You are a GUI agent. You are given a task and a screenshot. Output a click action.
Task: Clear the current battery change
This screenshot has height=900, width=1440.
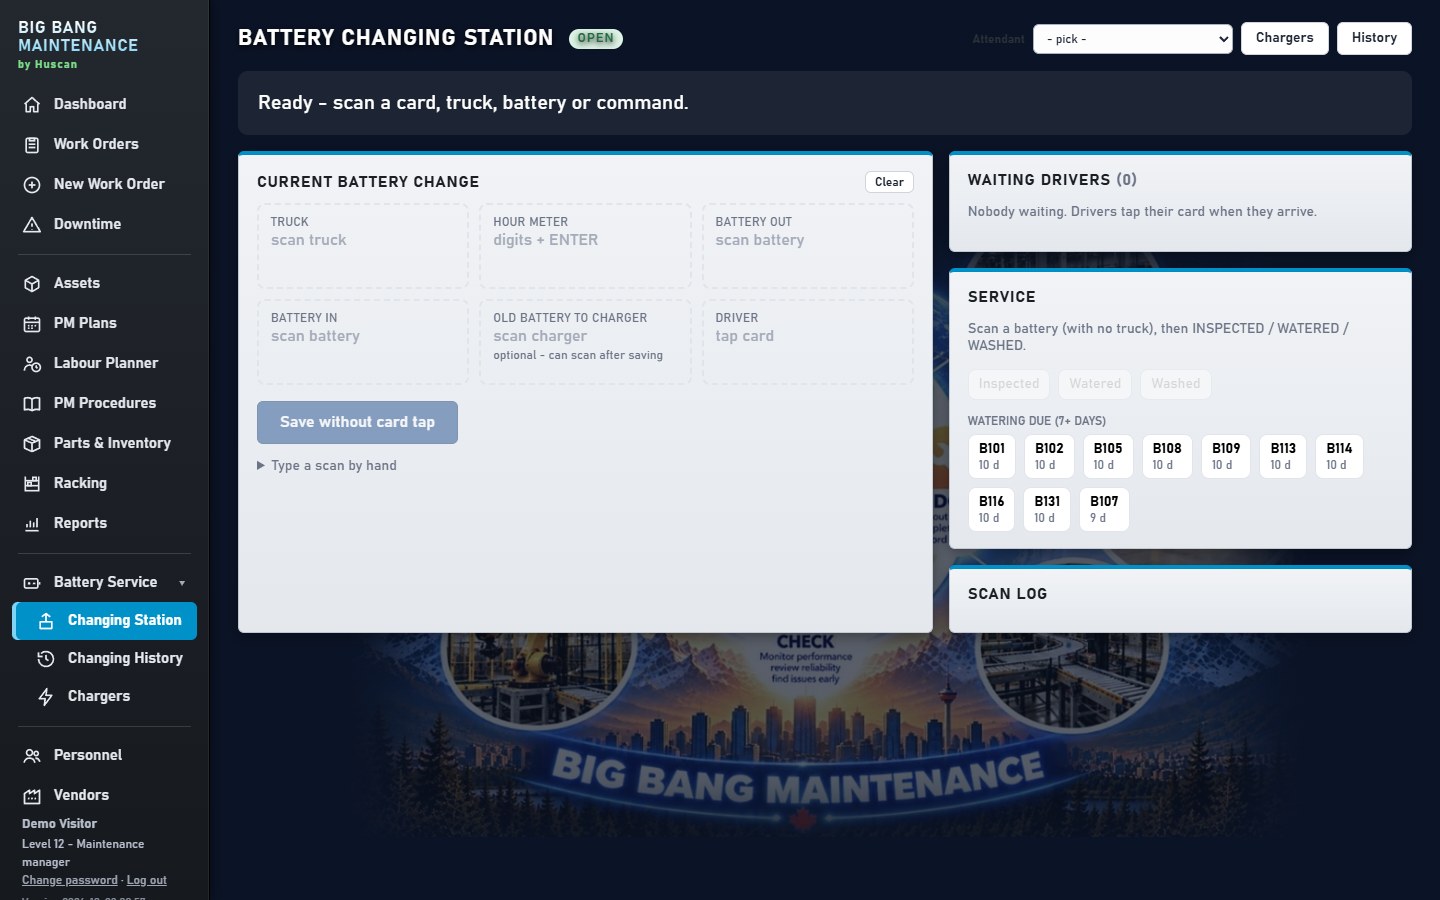(889, 182)
